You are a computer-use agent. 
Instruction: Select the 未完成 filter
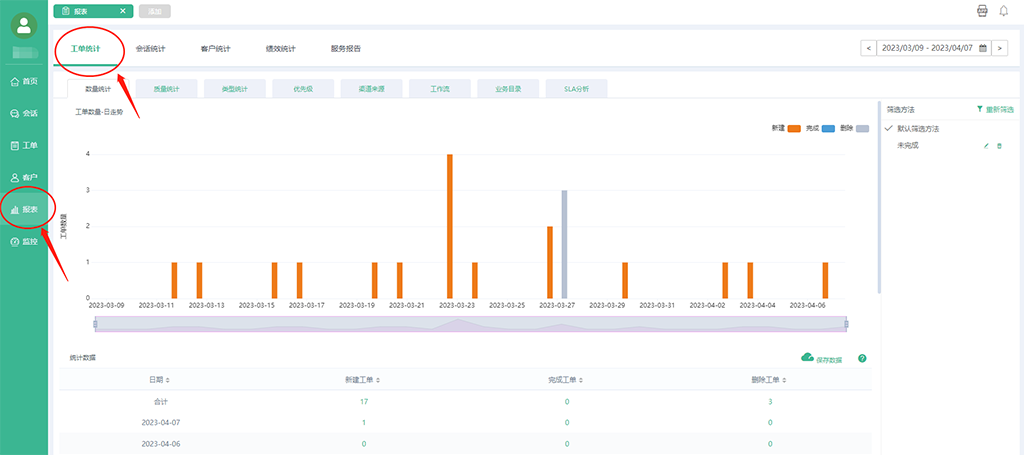click(x=908, y=146)
